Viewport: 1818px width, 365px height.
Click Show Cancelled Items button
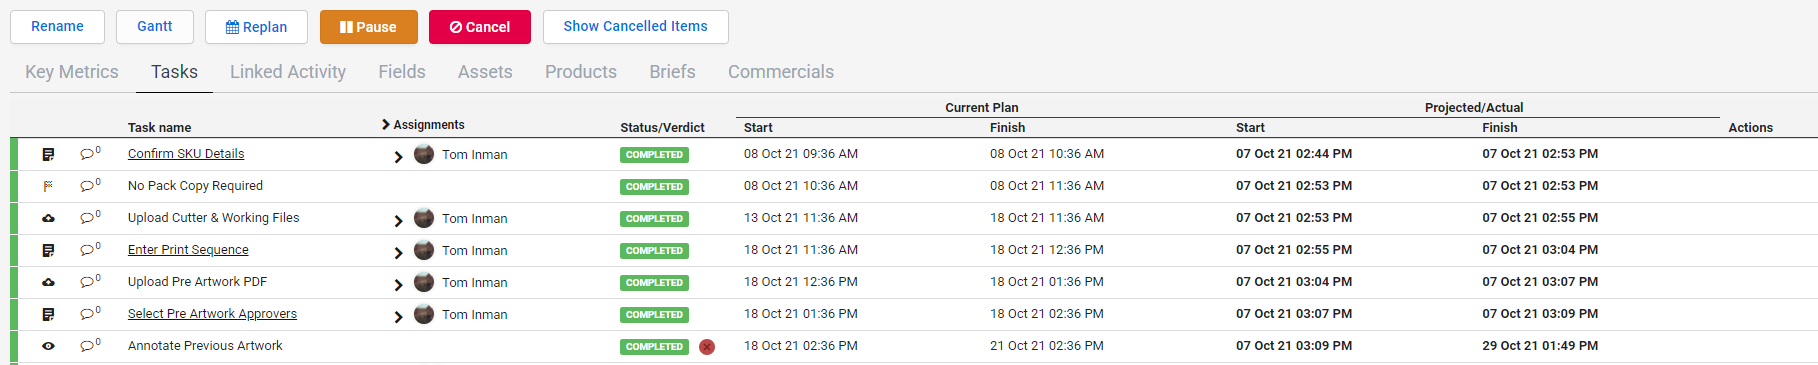pyautogui.click(x=636, y=27)
